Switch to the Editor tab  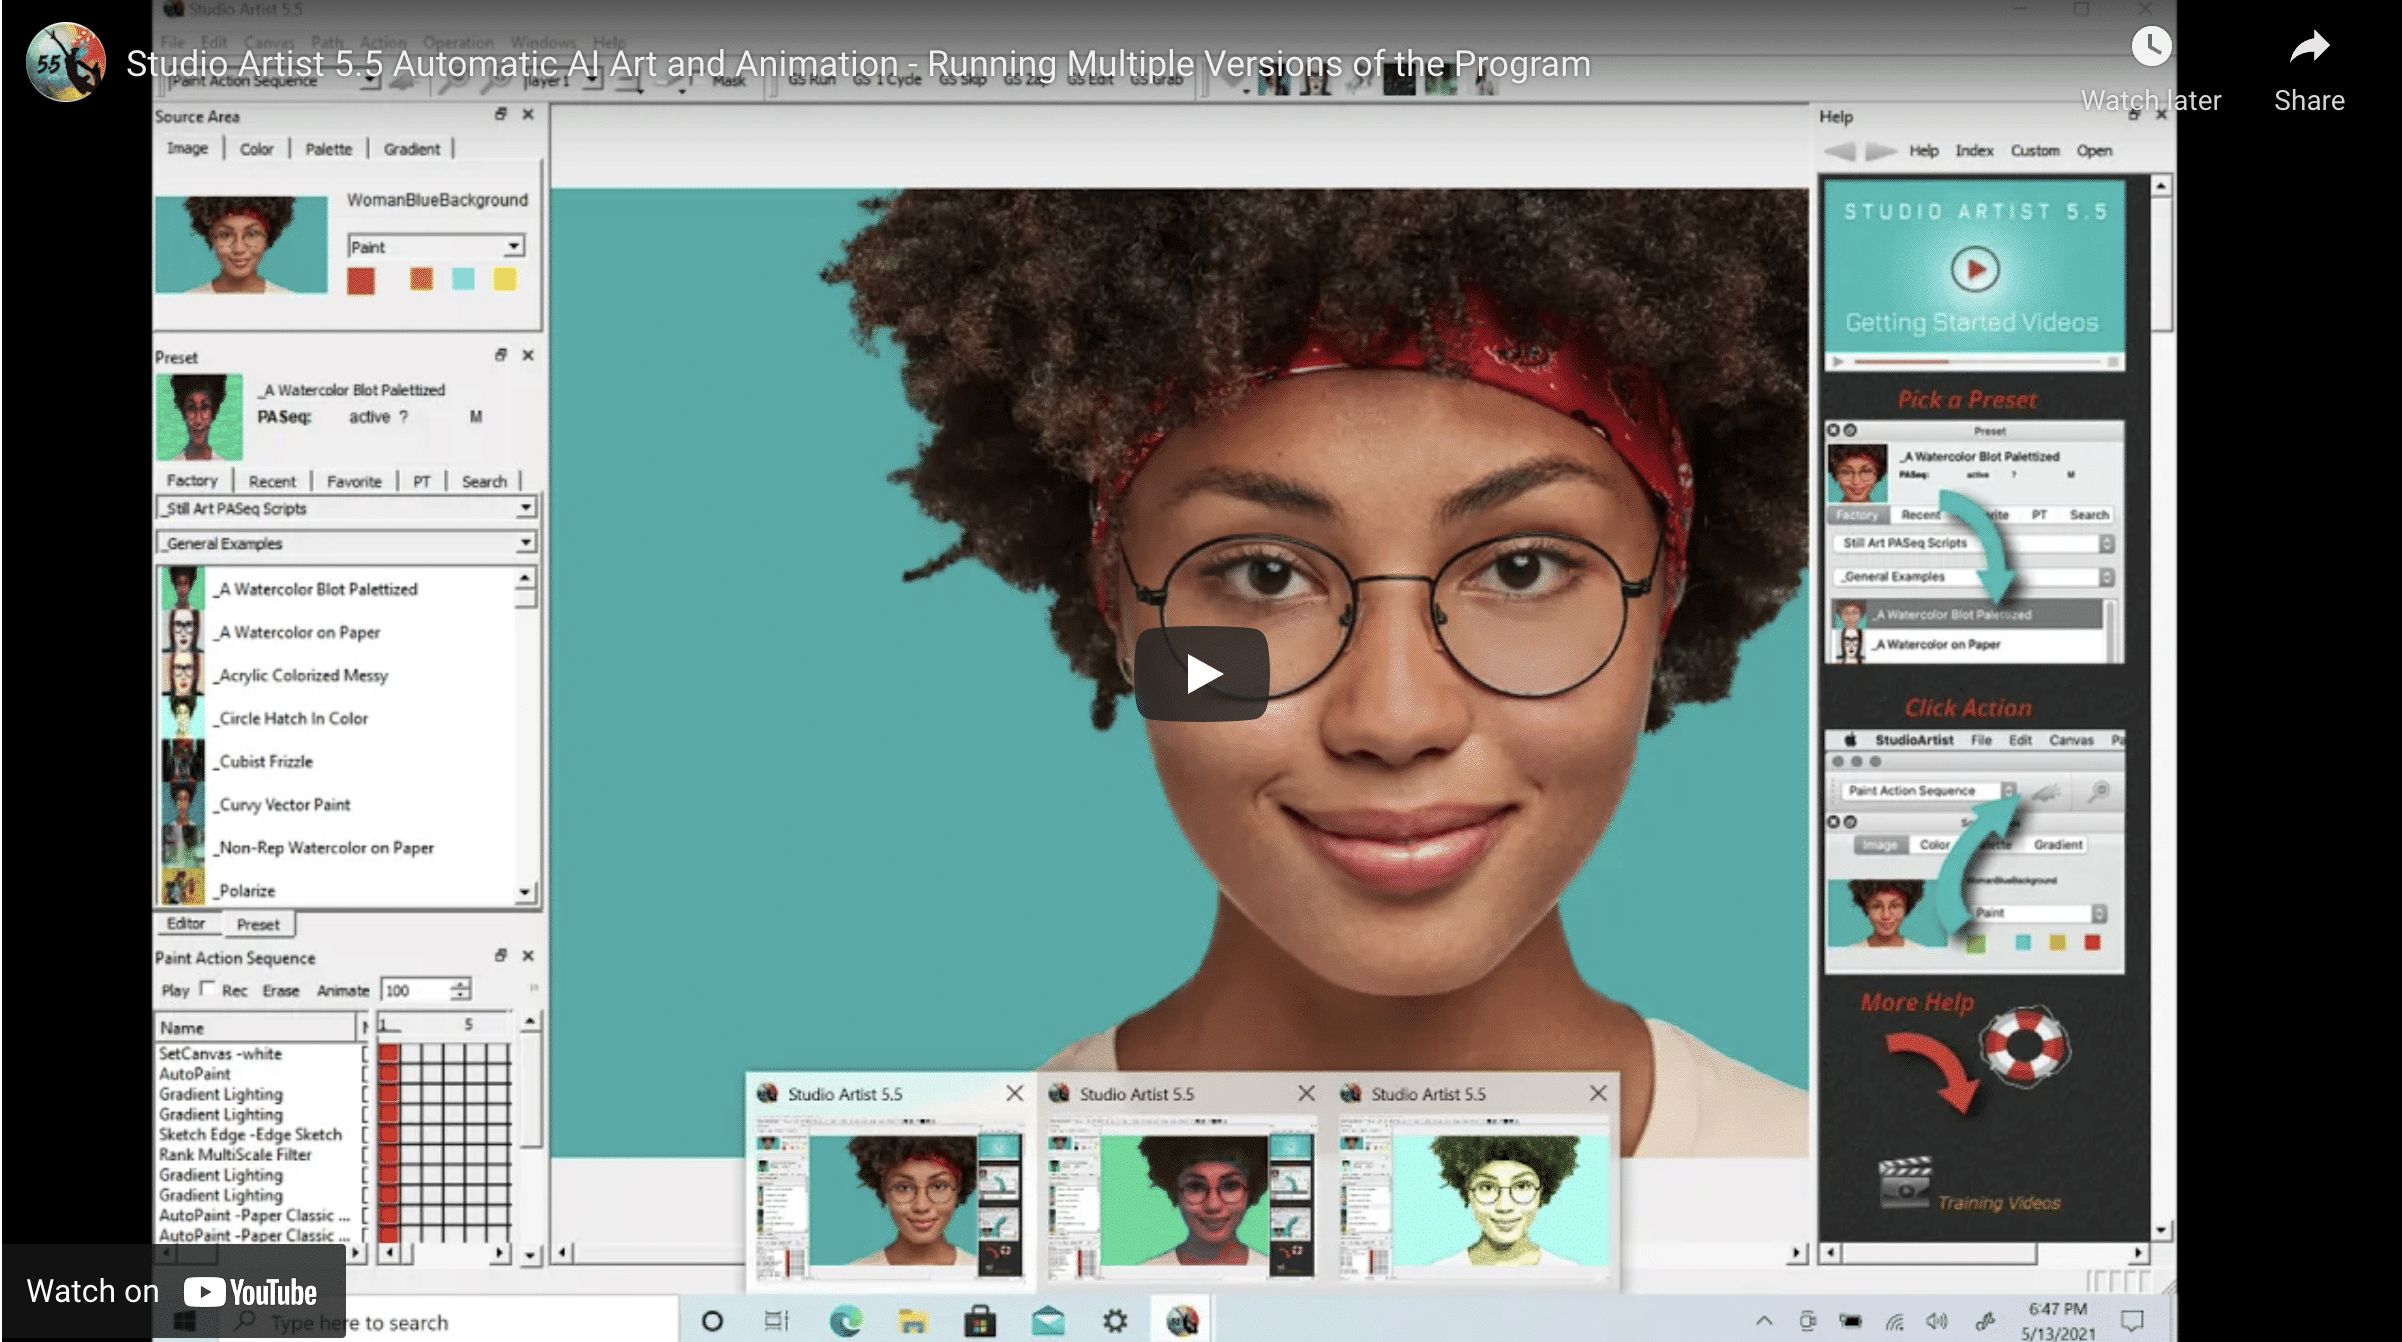pos(186,923)
